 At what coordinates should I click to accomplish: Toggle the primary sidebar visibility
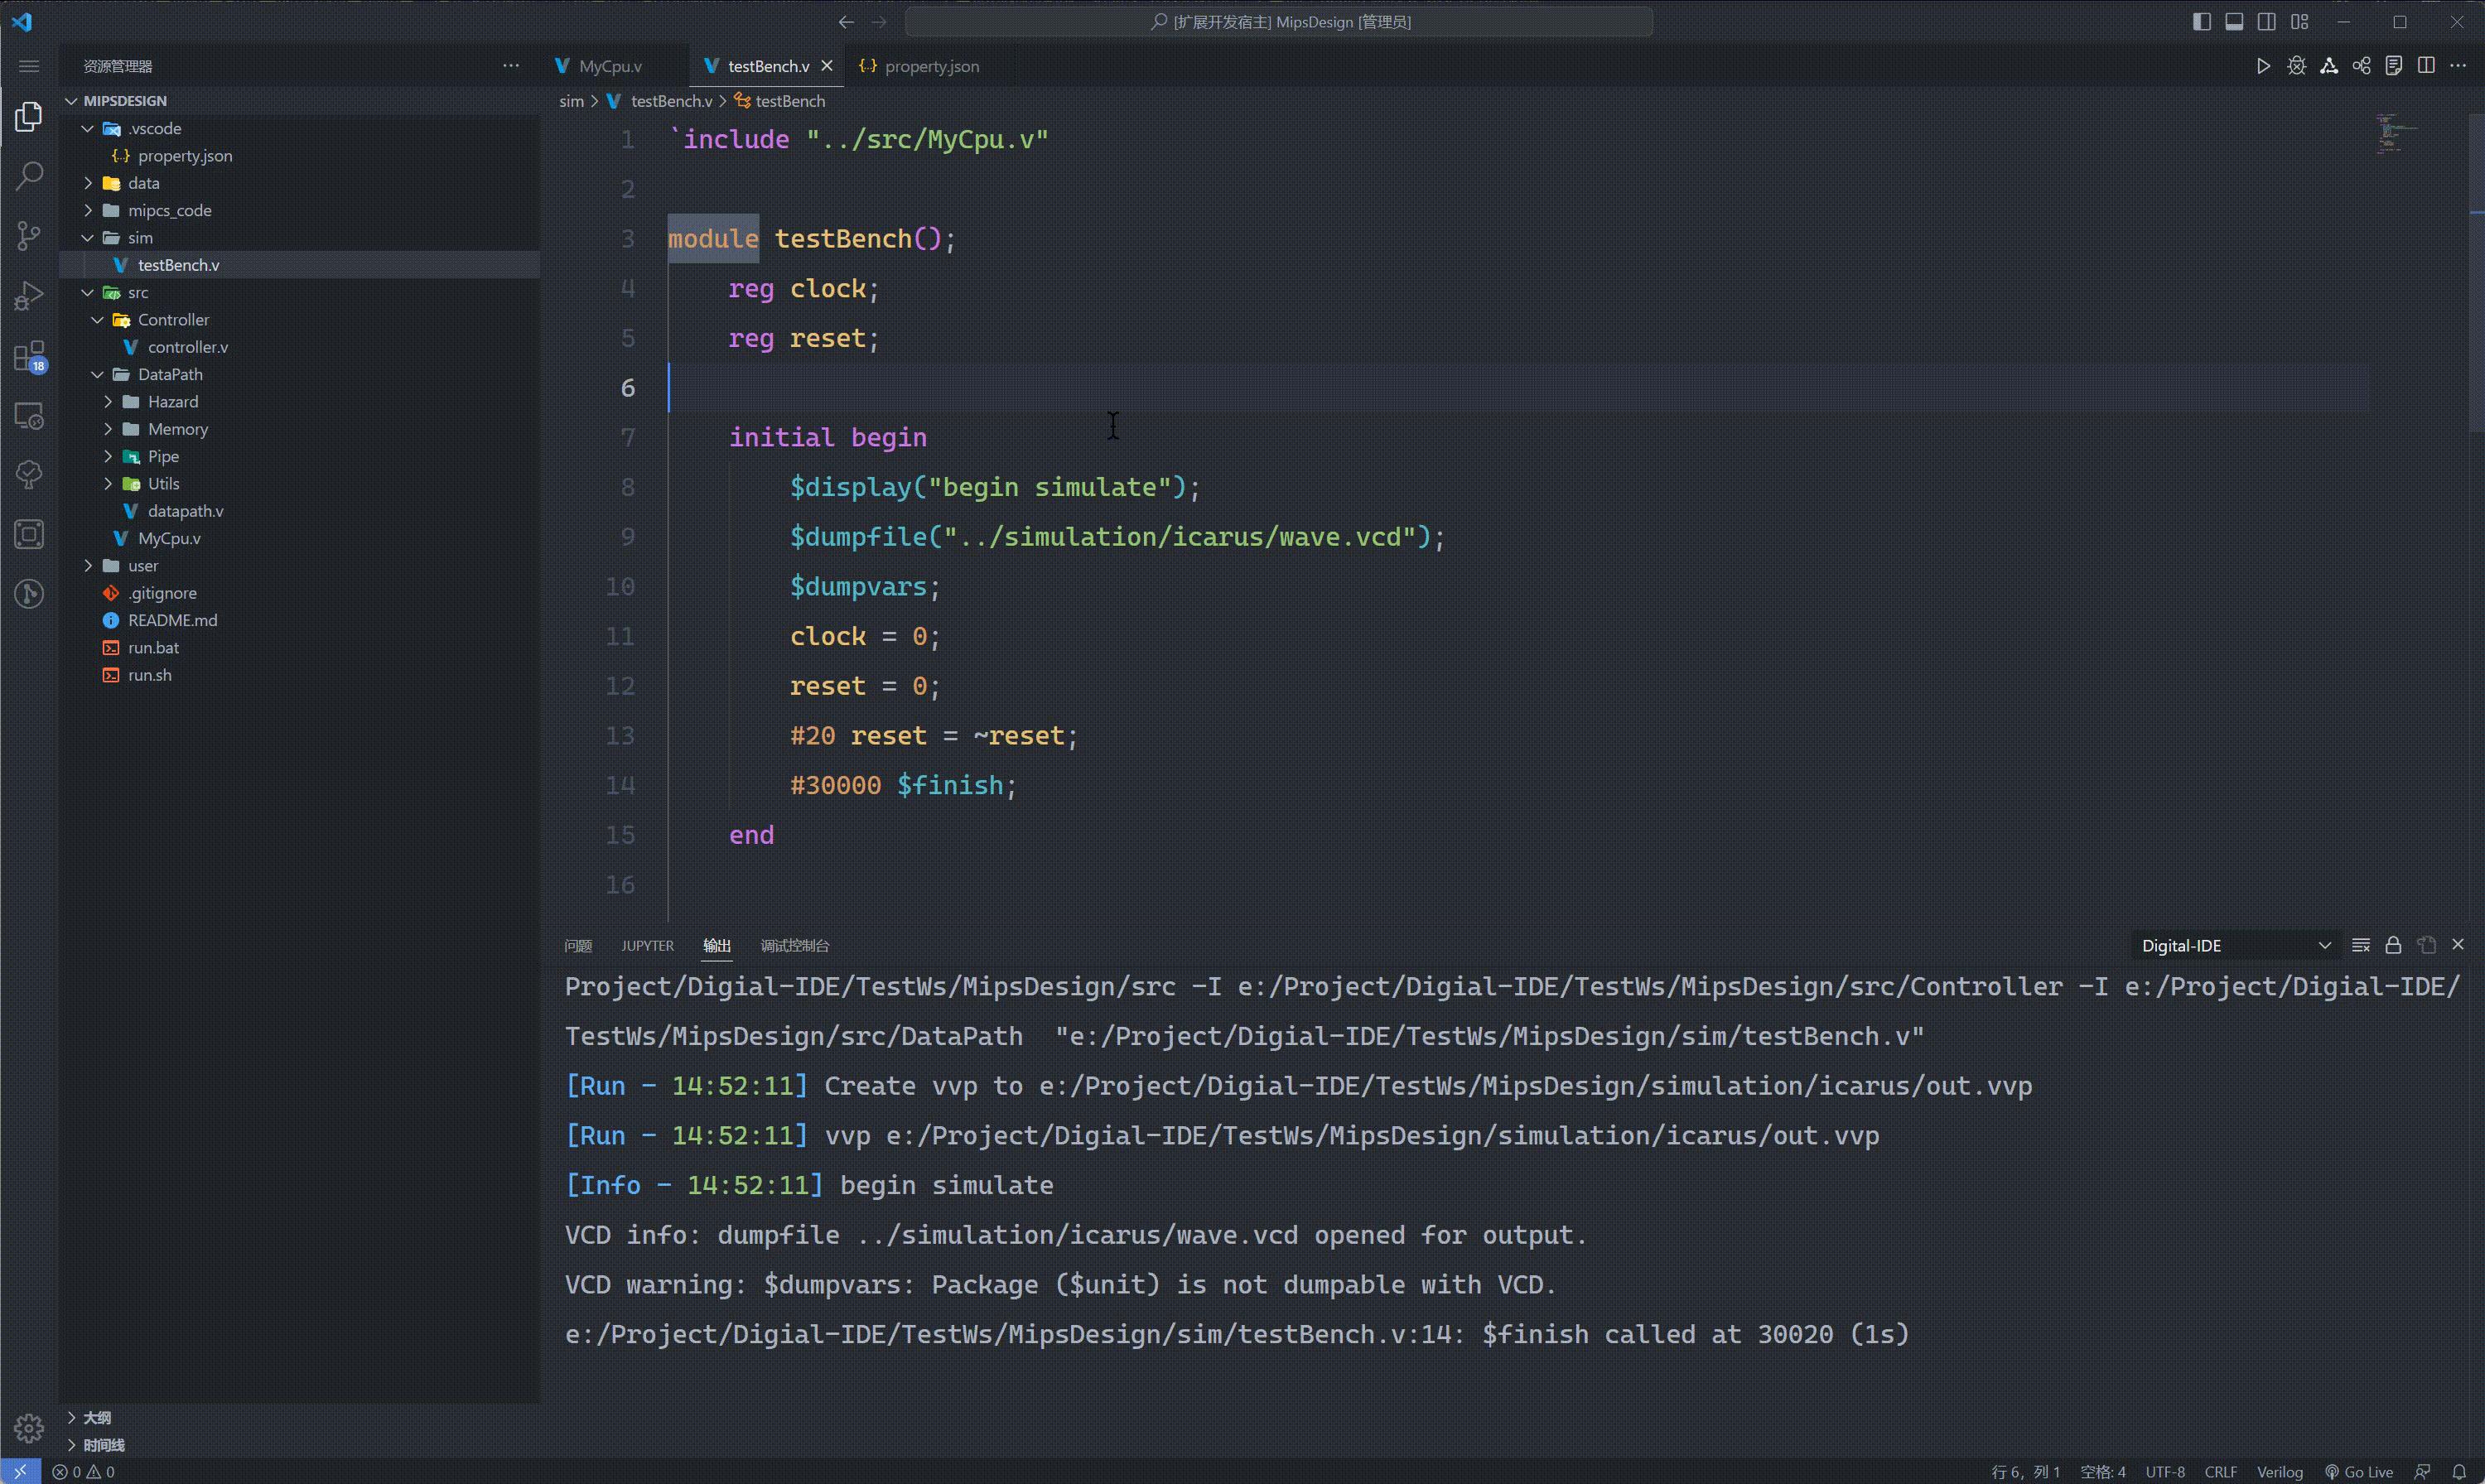click(2202, 21)
